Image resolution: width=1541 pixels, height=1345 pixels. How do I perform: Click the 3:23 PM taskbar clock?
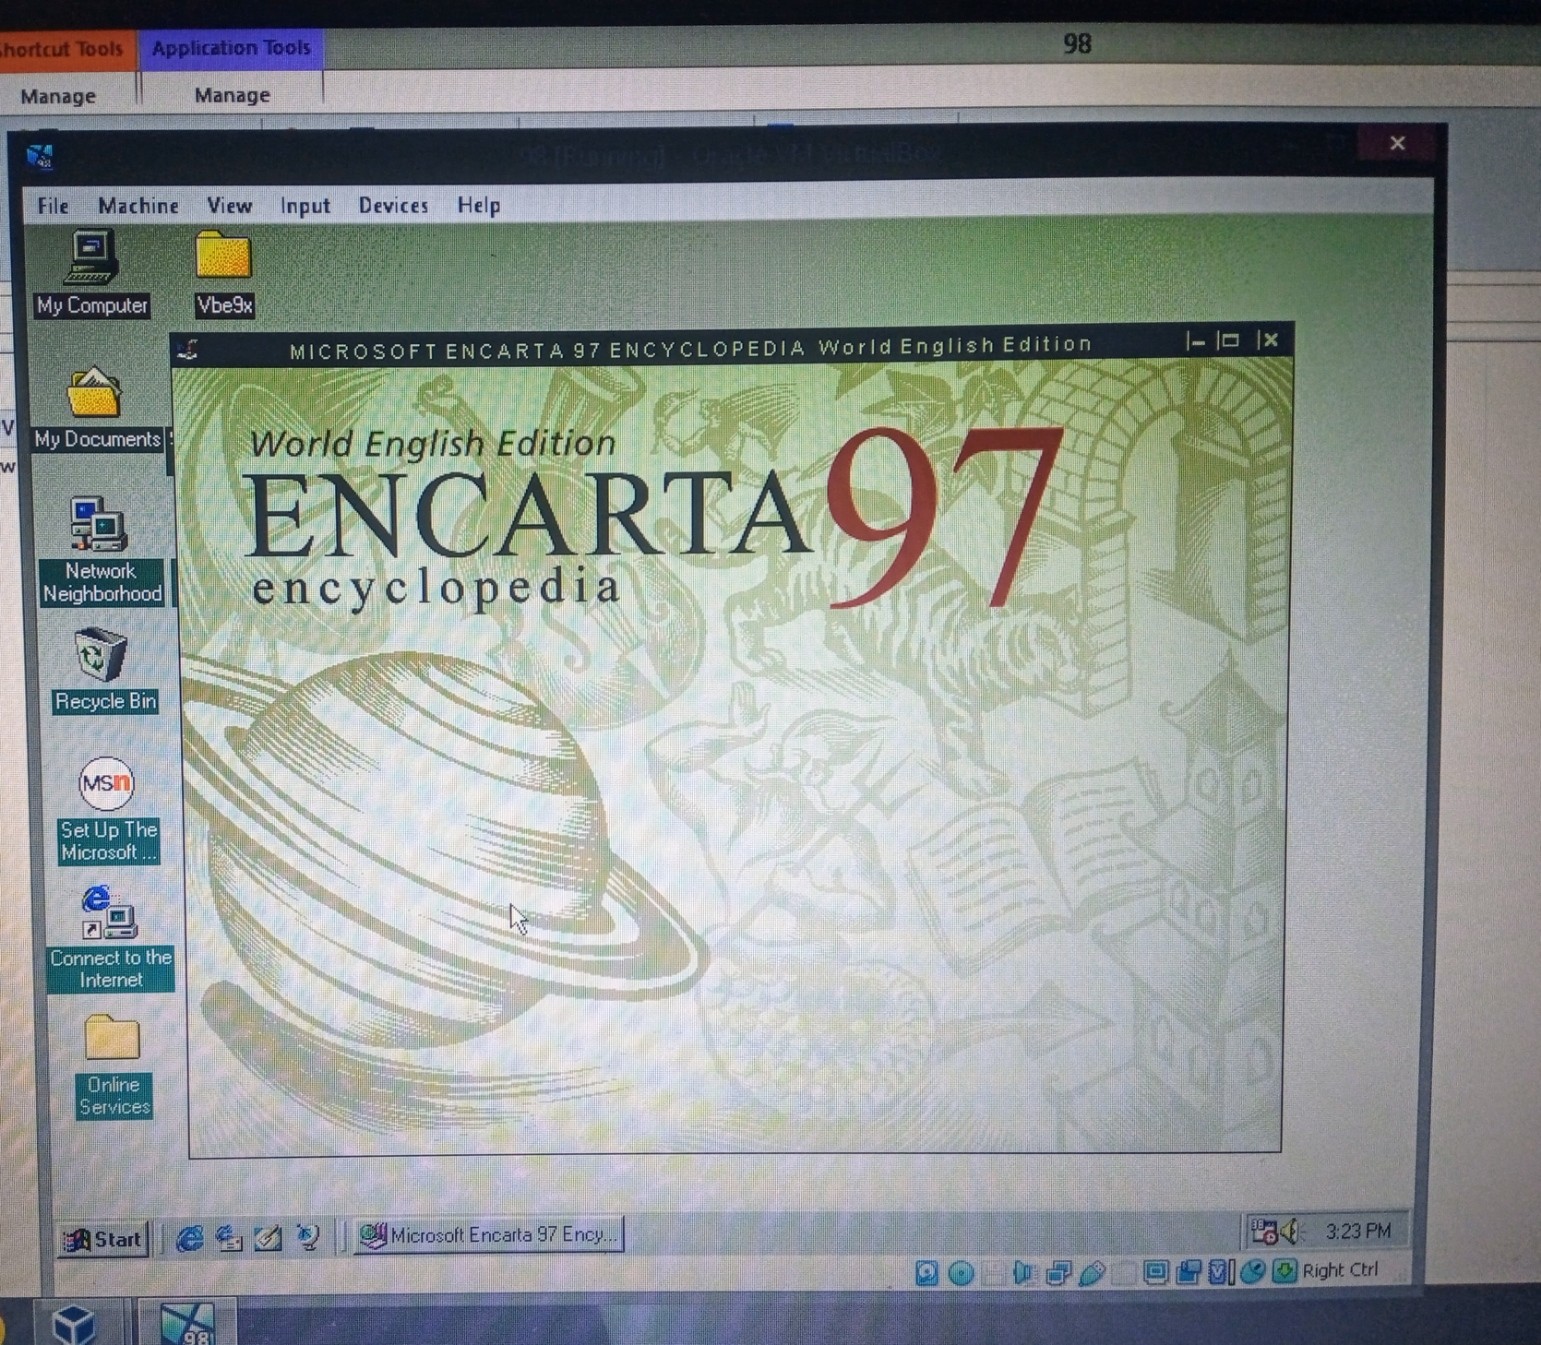1358,1231
